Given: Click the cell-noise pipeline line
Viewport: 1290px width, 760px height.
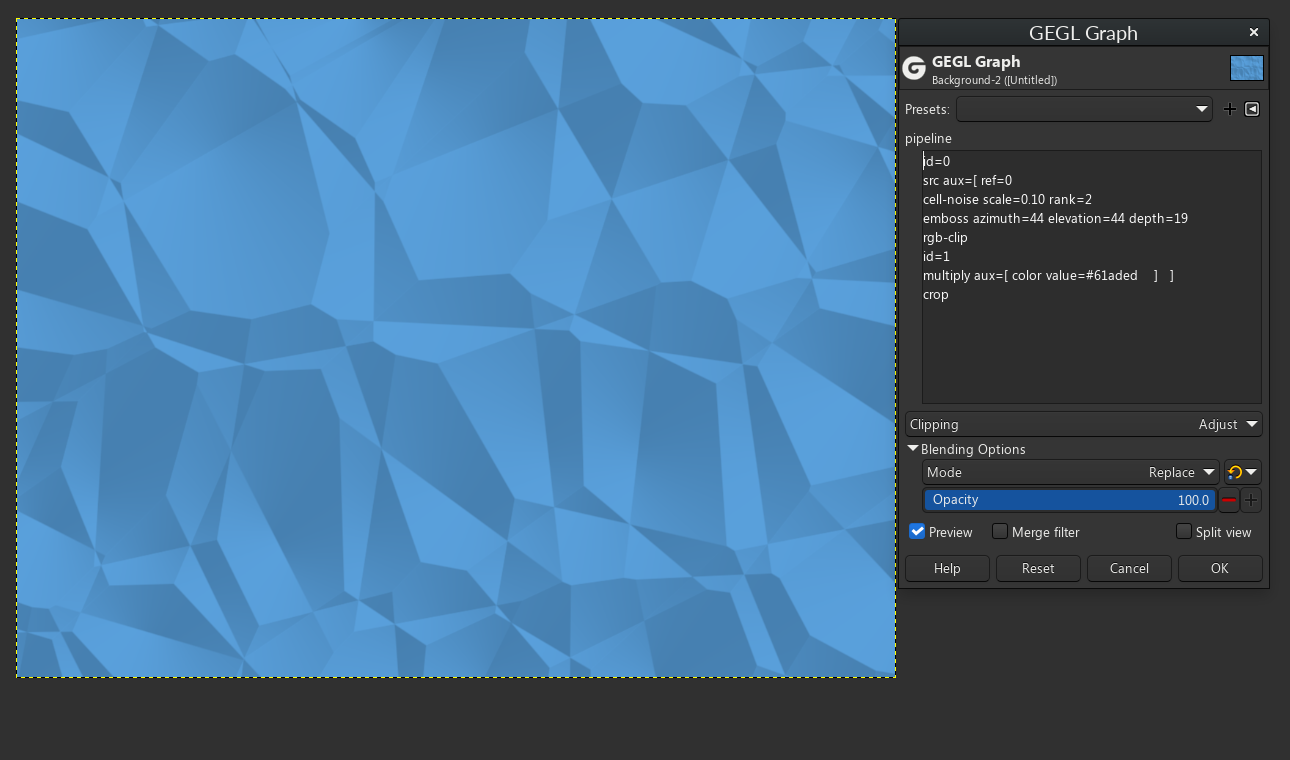Looking at the screenshot, I should pyautogui.click(x=1007, y=199).
